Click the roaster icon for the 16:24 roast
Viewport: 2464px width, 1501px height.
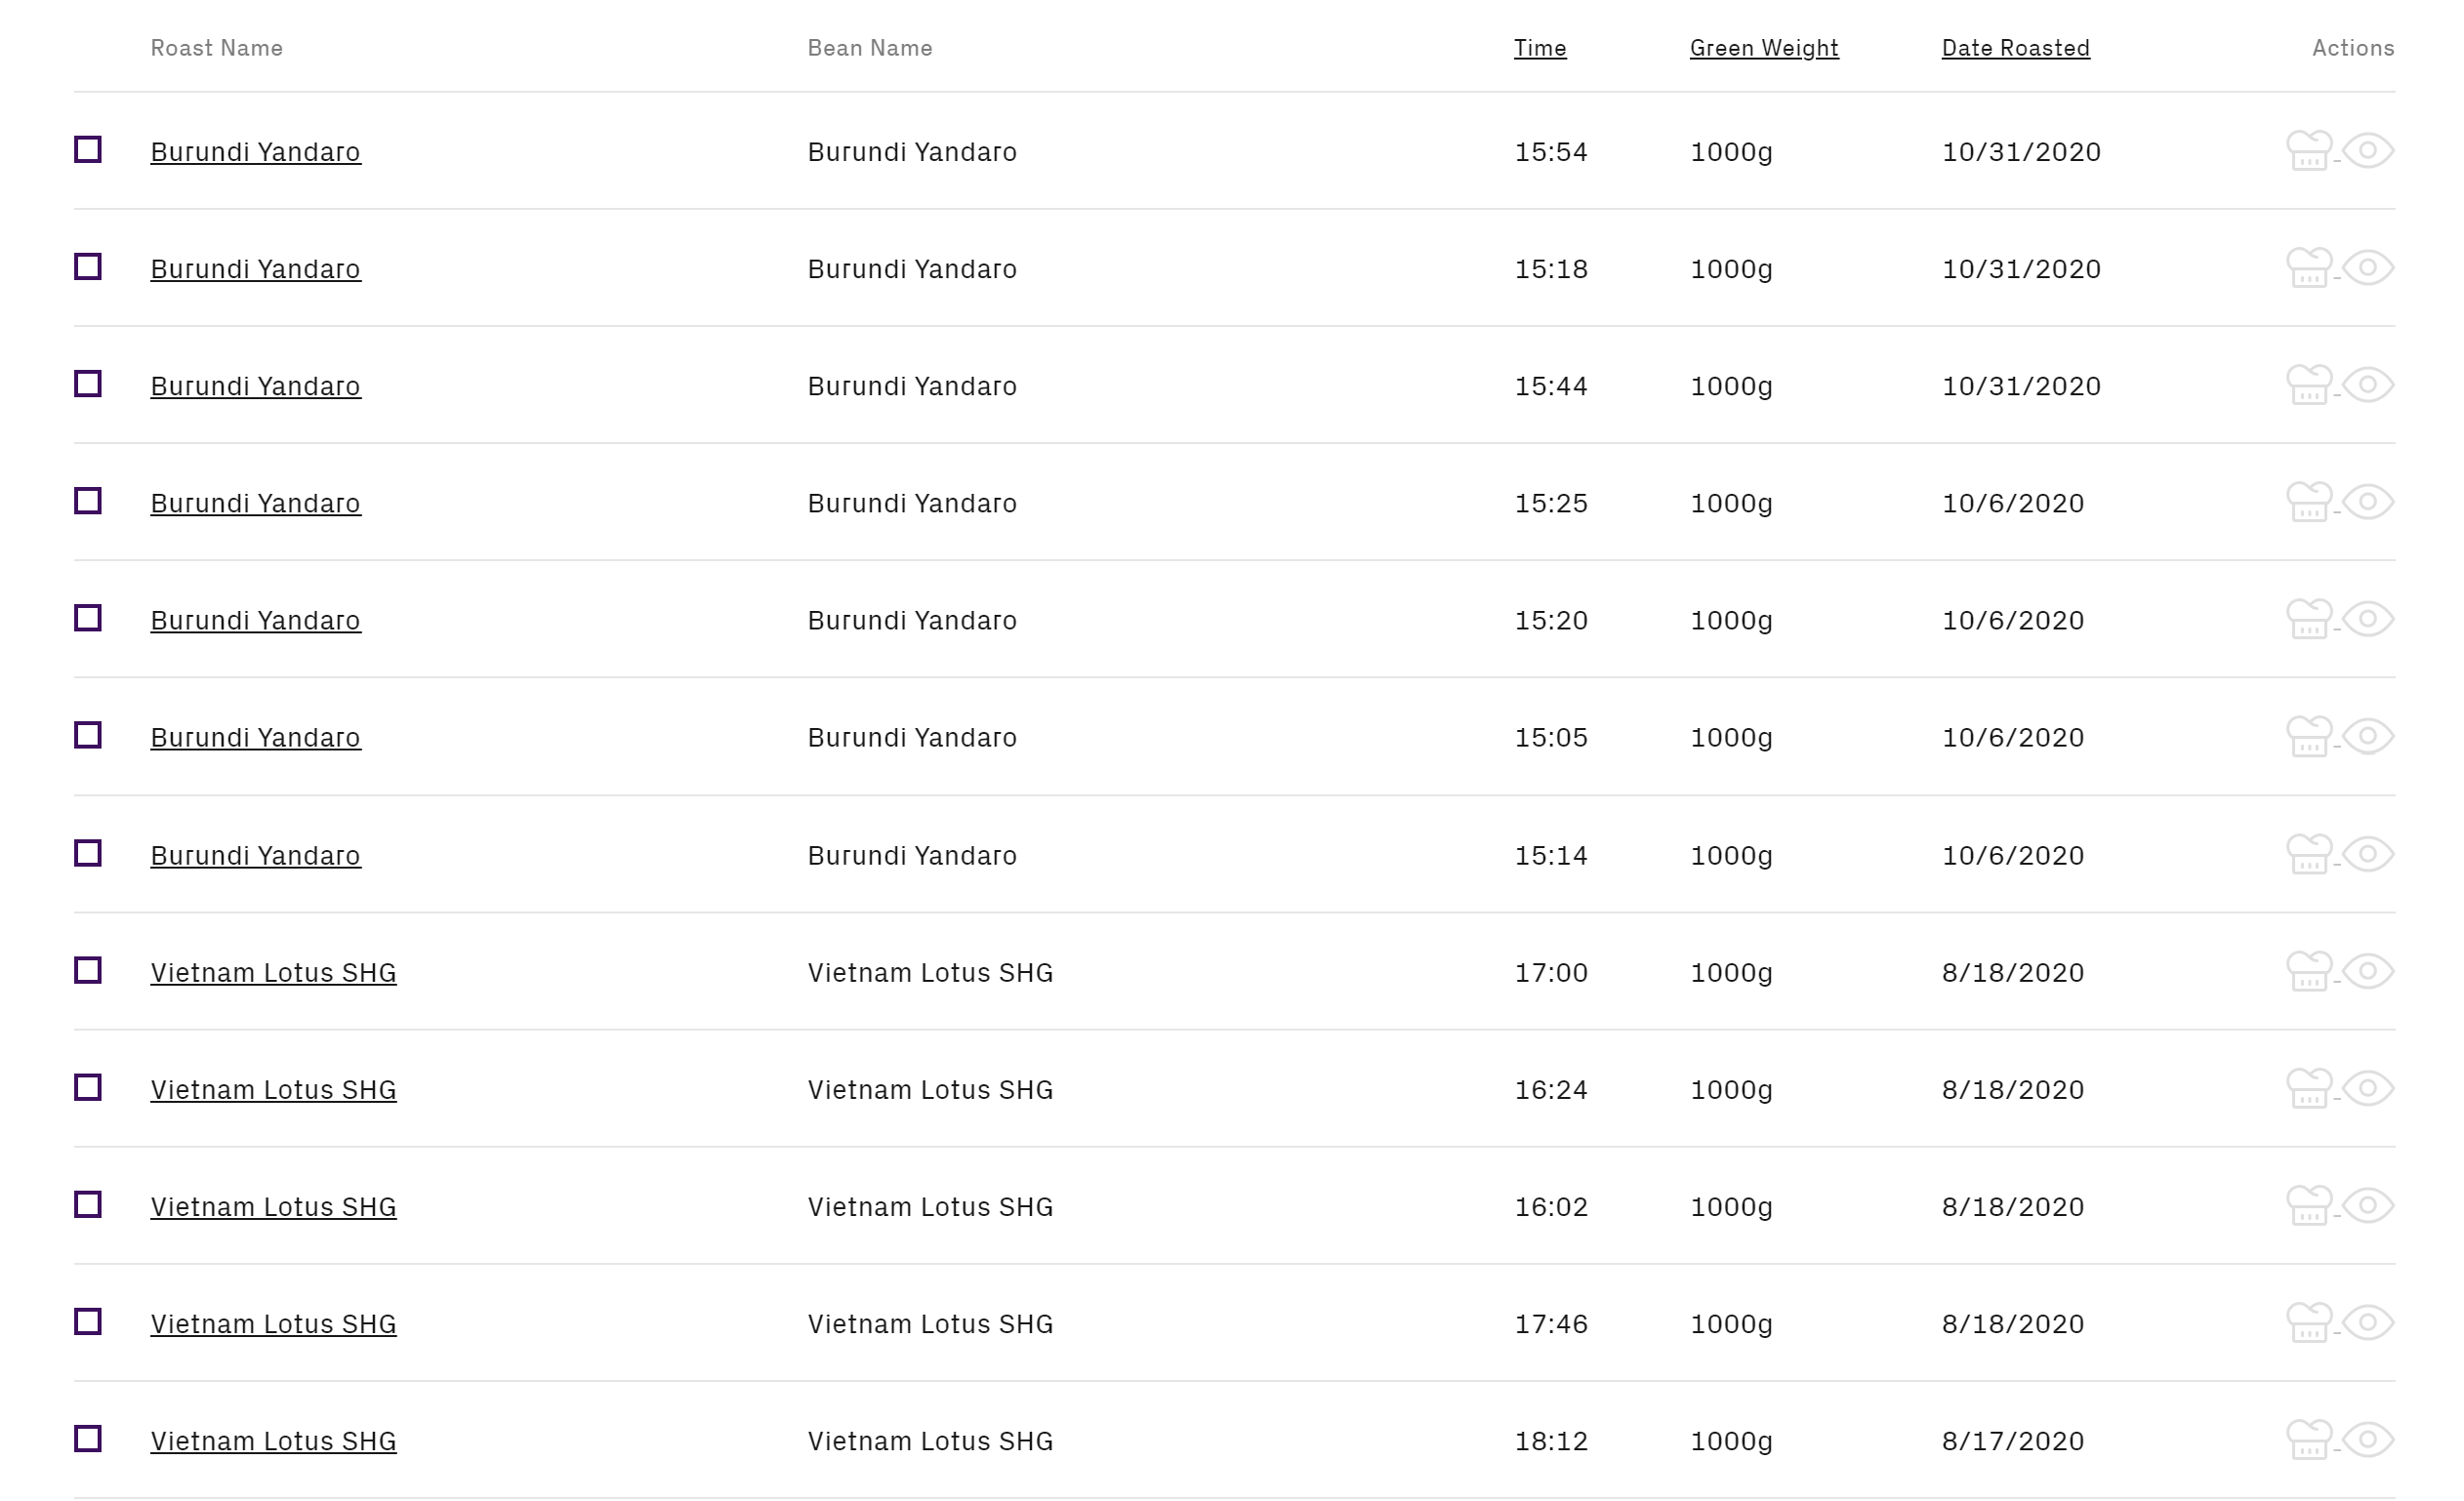pyautogui.click(x=2309, y=1088)
